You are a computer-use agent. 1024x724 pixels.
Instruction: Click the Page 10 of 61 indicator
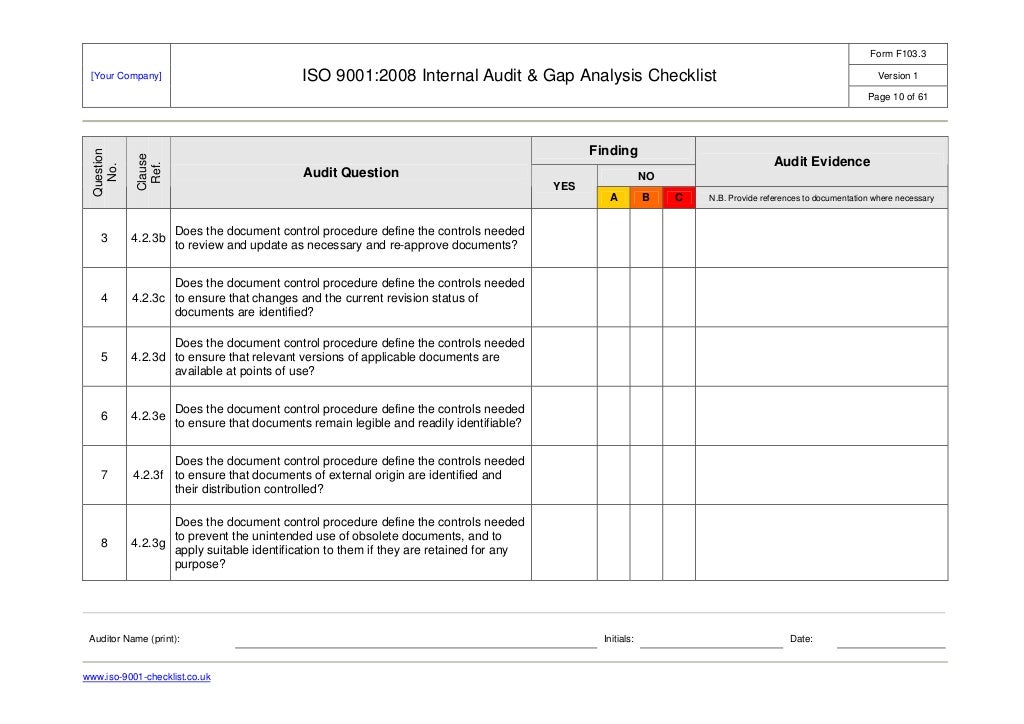pos(898,97)
